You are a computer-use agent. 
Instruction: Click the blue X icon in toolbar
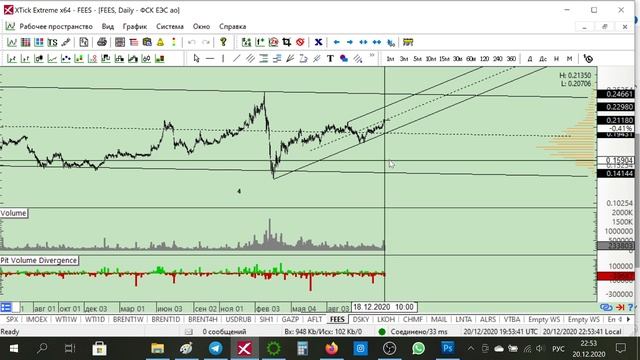318,42
